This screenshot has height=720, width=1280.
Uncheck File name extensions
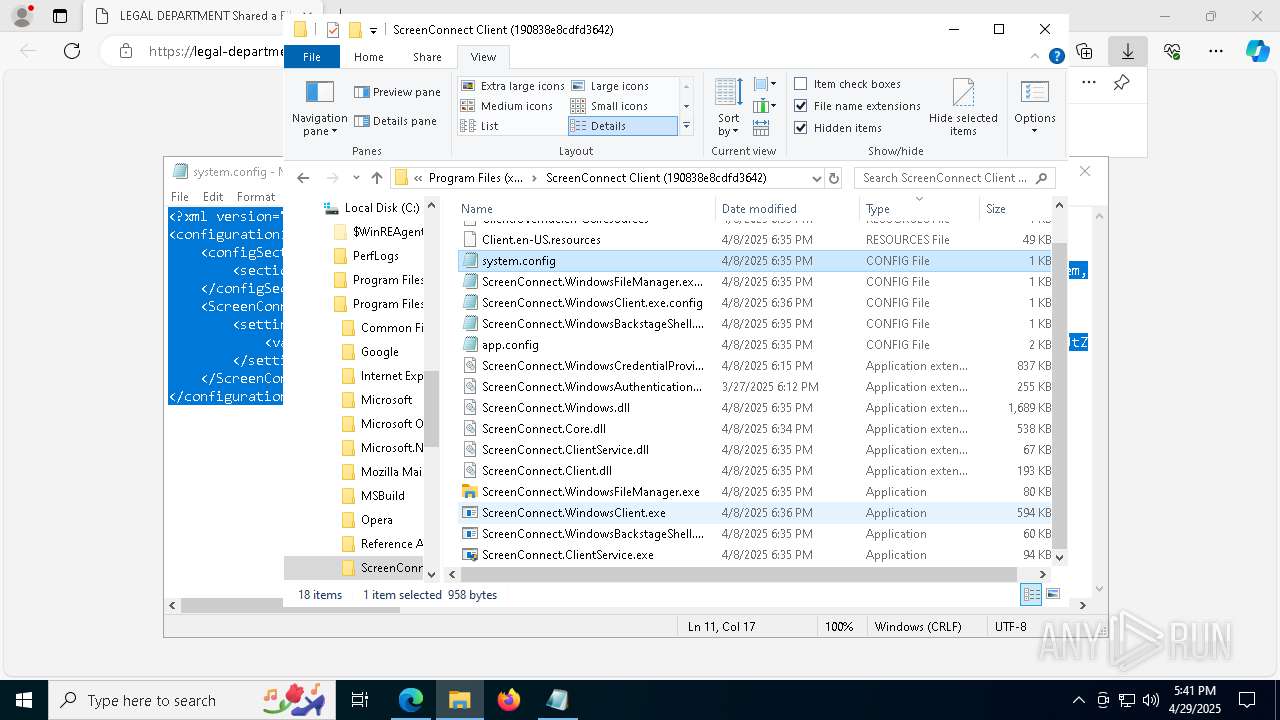[x=857, y=106]
